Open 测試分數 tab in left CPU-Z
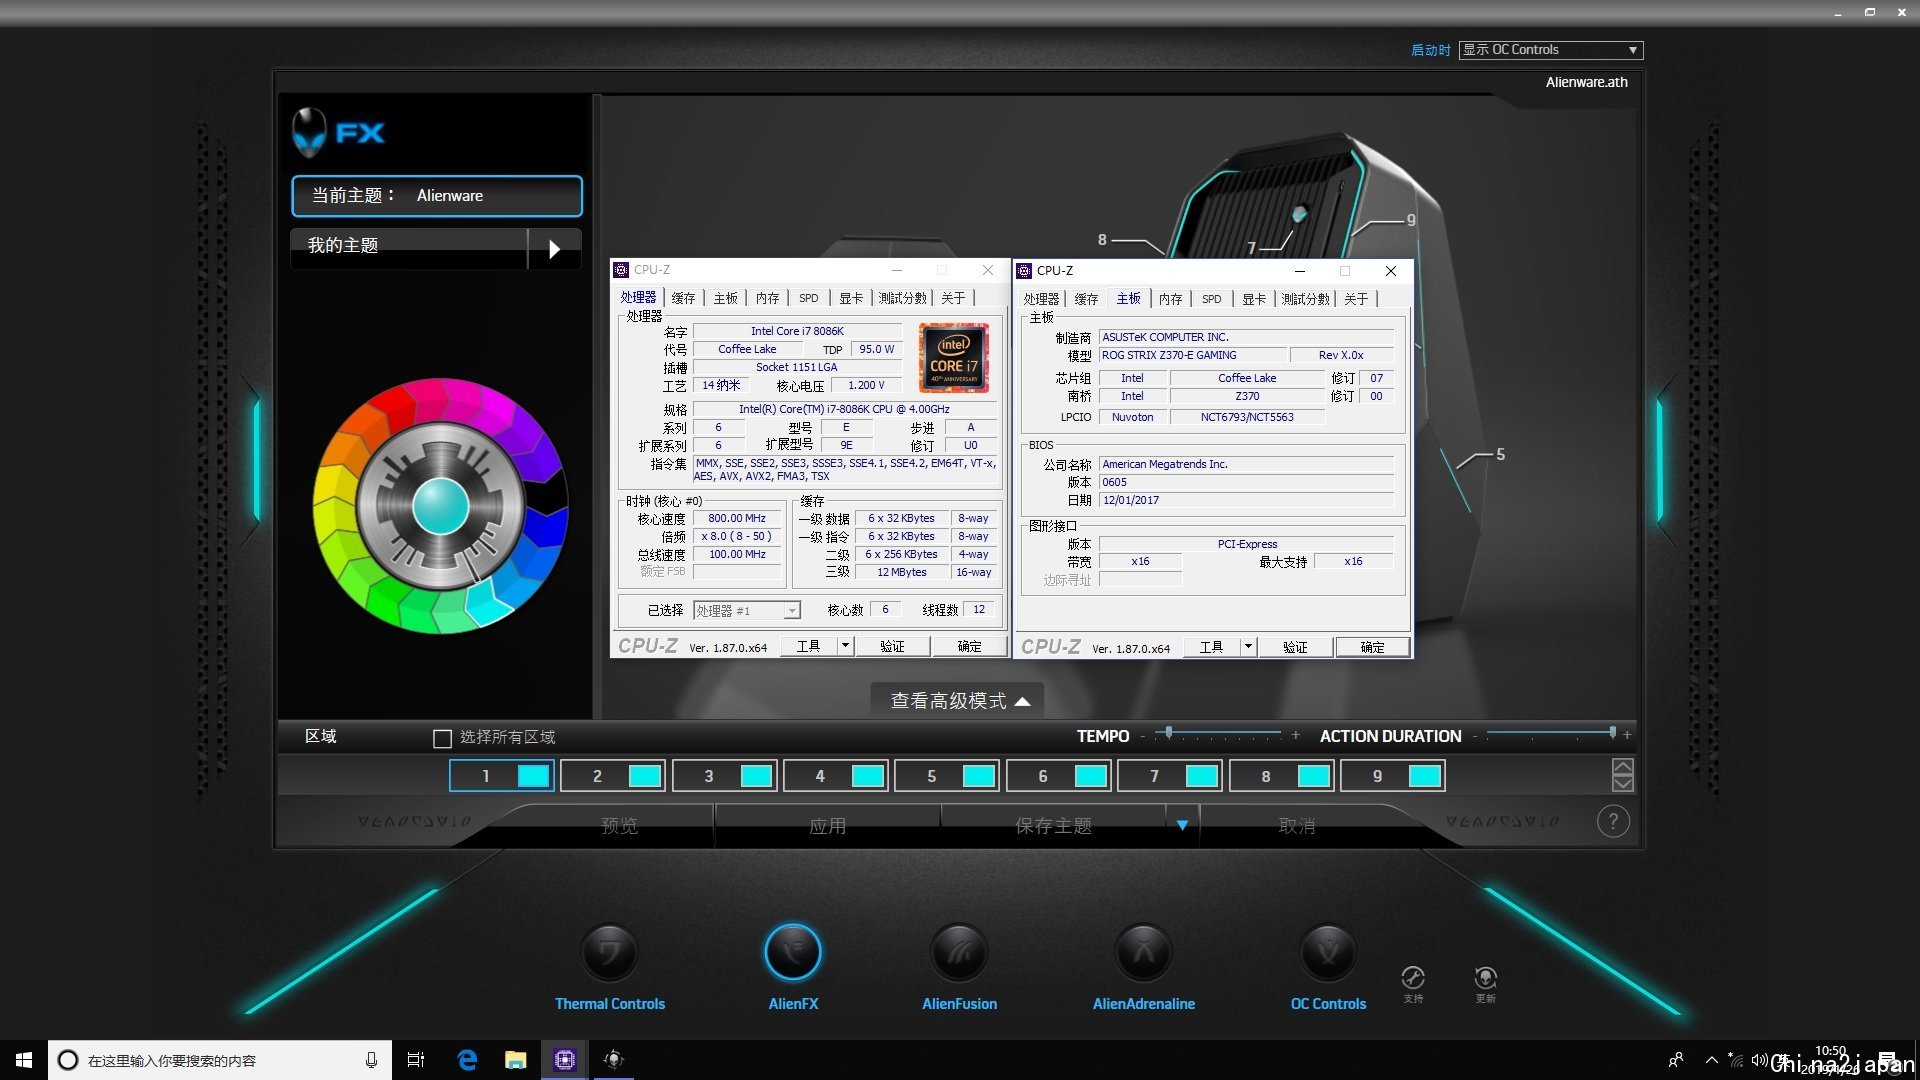Image resolution: width=1920 pixels, height=1080 pixels. [902, 298]
